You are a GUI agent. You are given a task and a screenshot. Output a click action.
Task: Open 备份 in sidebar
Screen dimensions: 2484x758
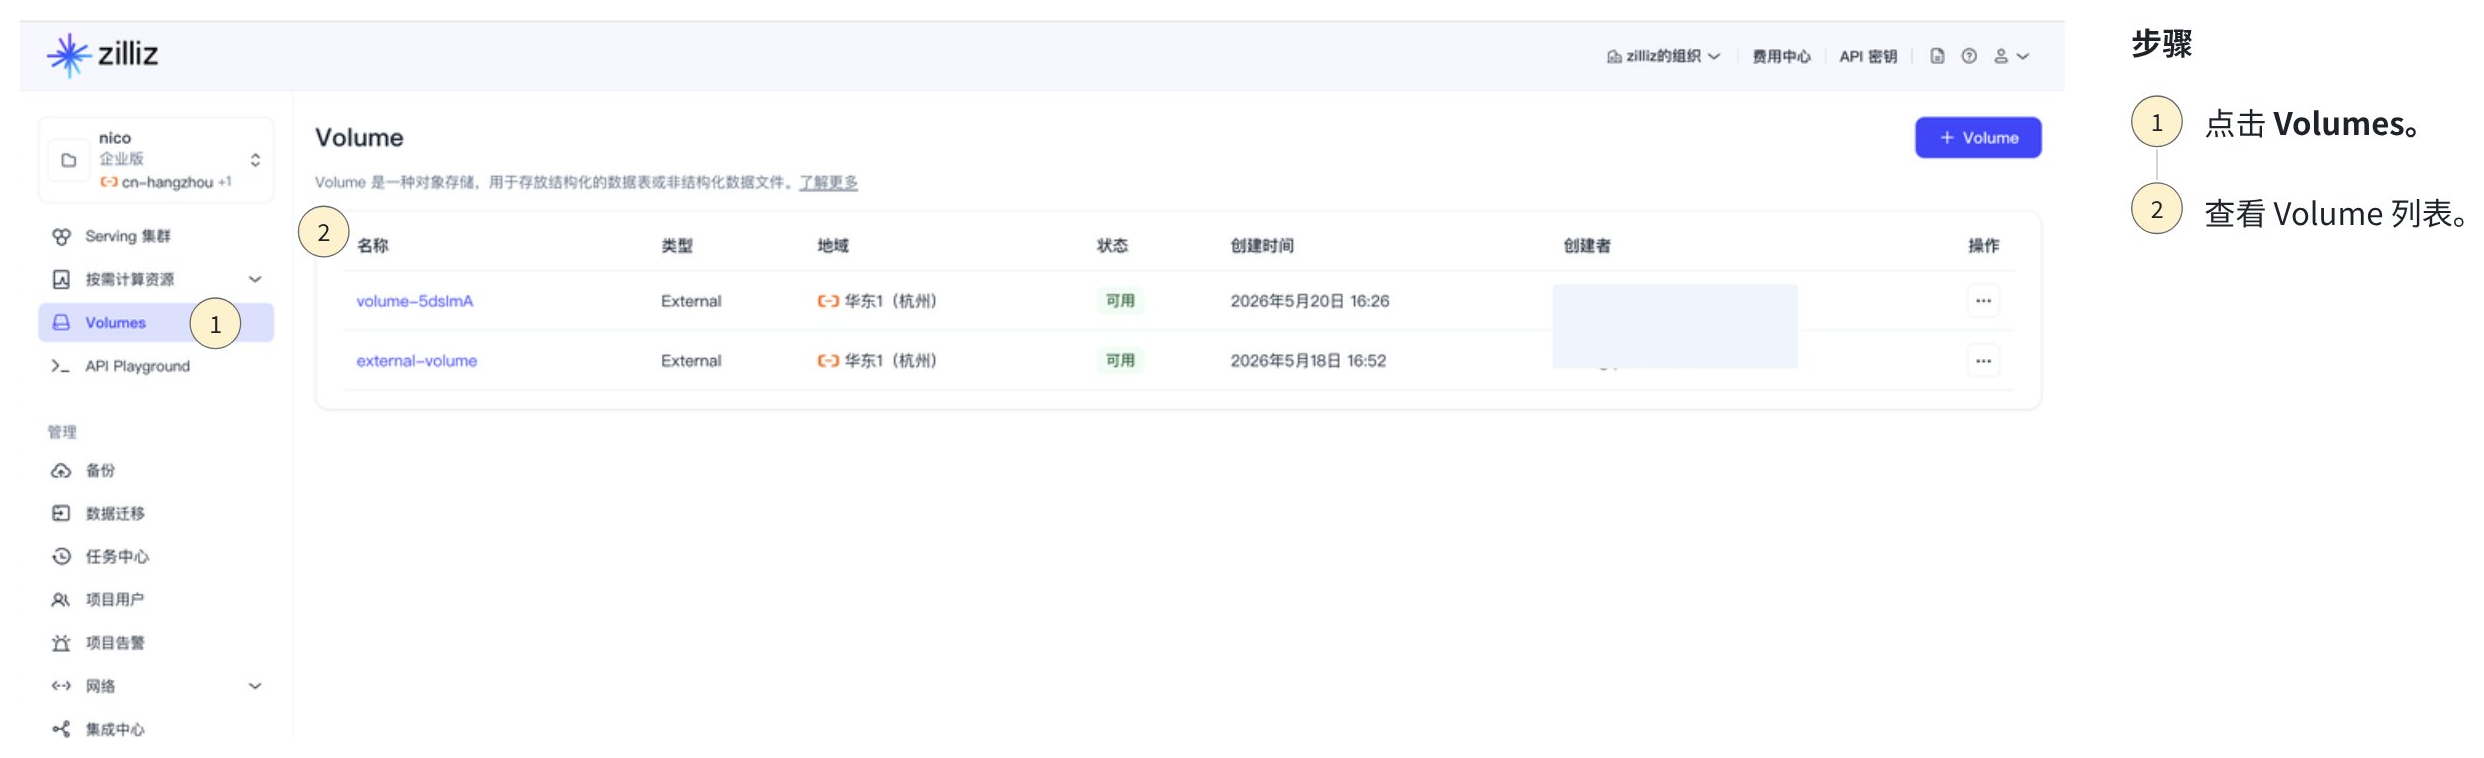100,470
